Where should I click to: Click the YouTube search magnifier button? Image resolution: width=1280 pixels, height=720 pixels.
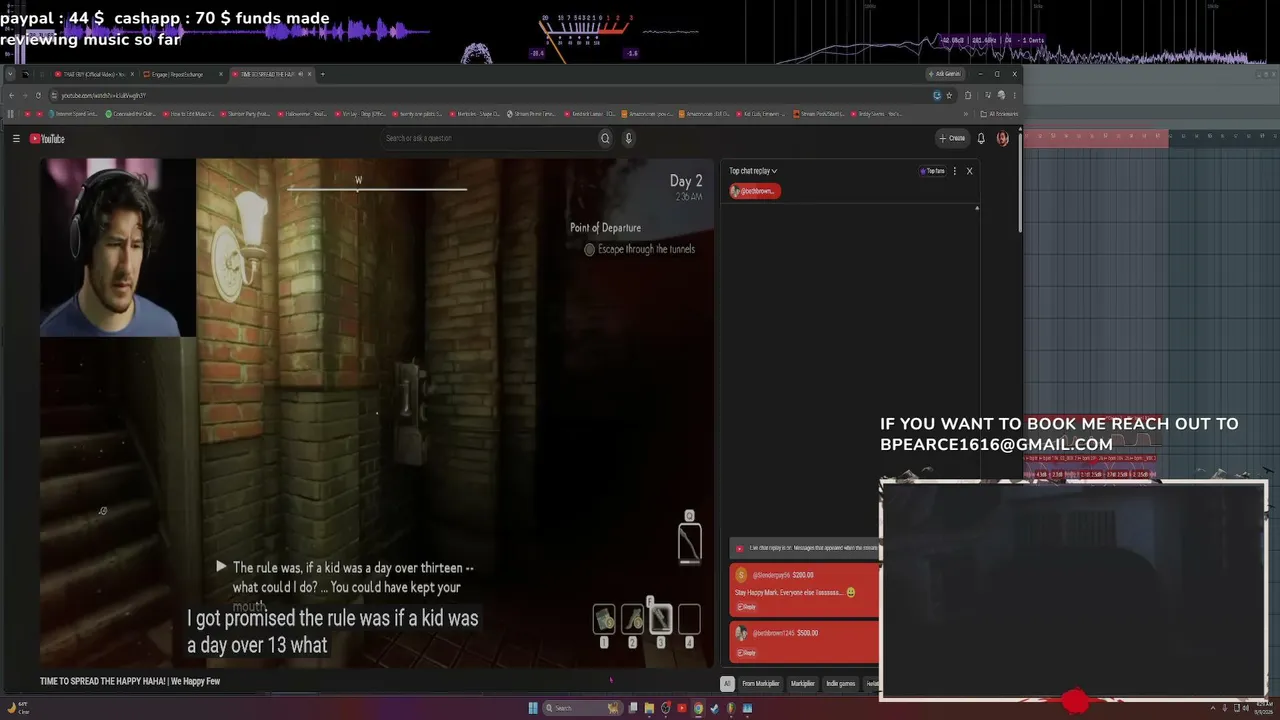[x=605, y=138]
